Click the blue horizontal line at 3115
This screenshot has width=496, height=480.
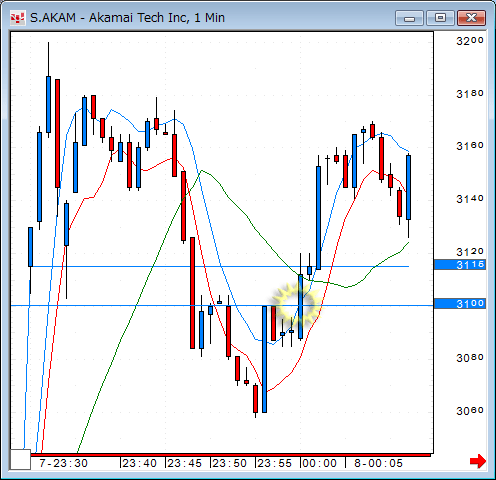219,266
